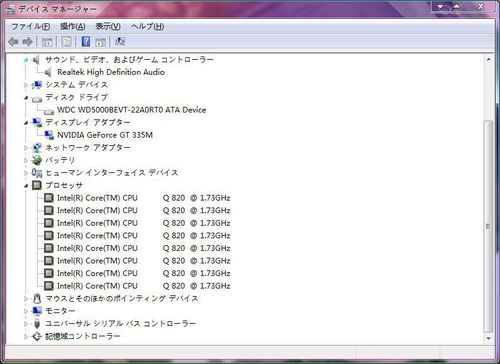
Task: Close the Device Manager window
Action: point(481,7)
